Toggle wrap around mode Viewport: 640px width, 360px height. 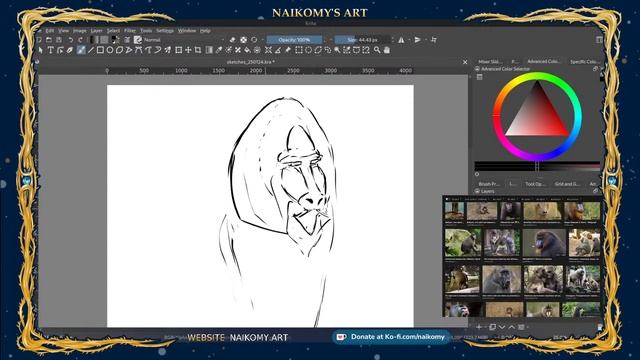pos(433,40)
